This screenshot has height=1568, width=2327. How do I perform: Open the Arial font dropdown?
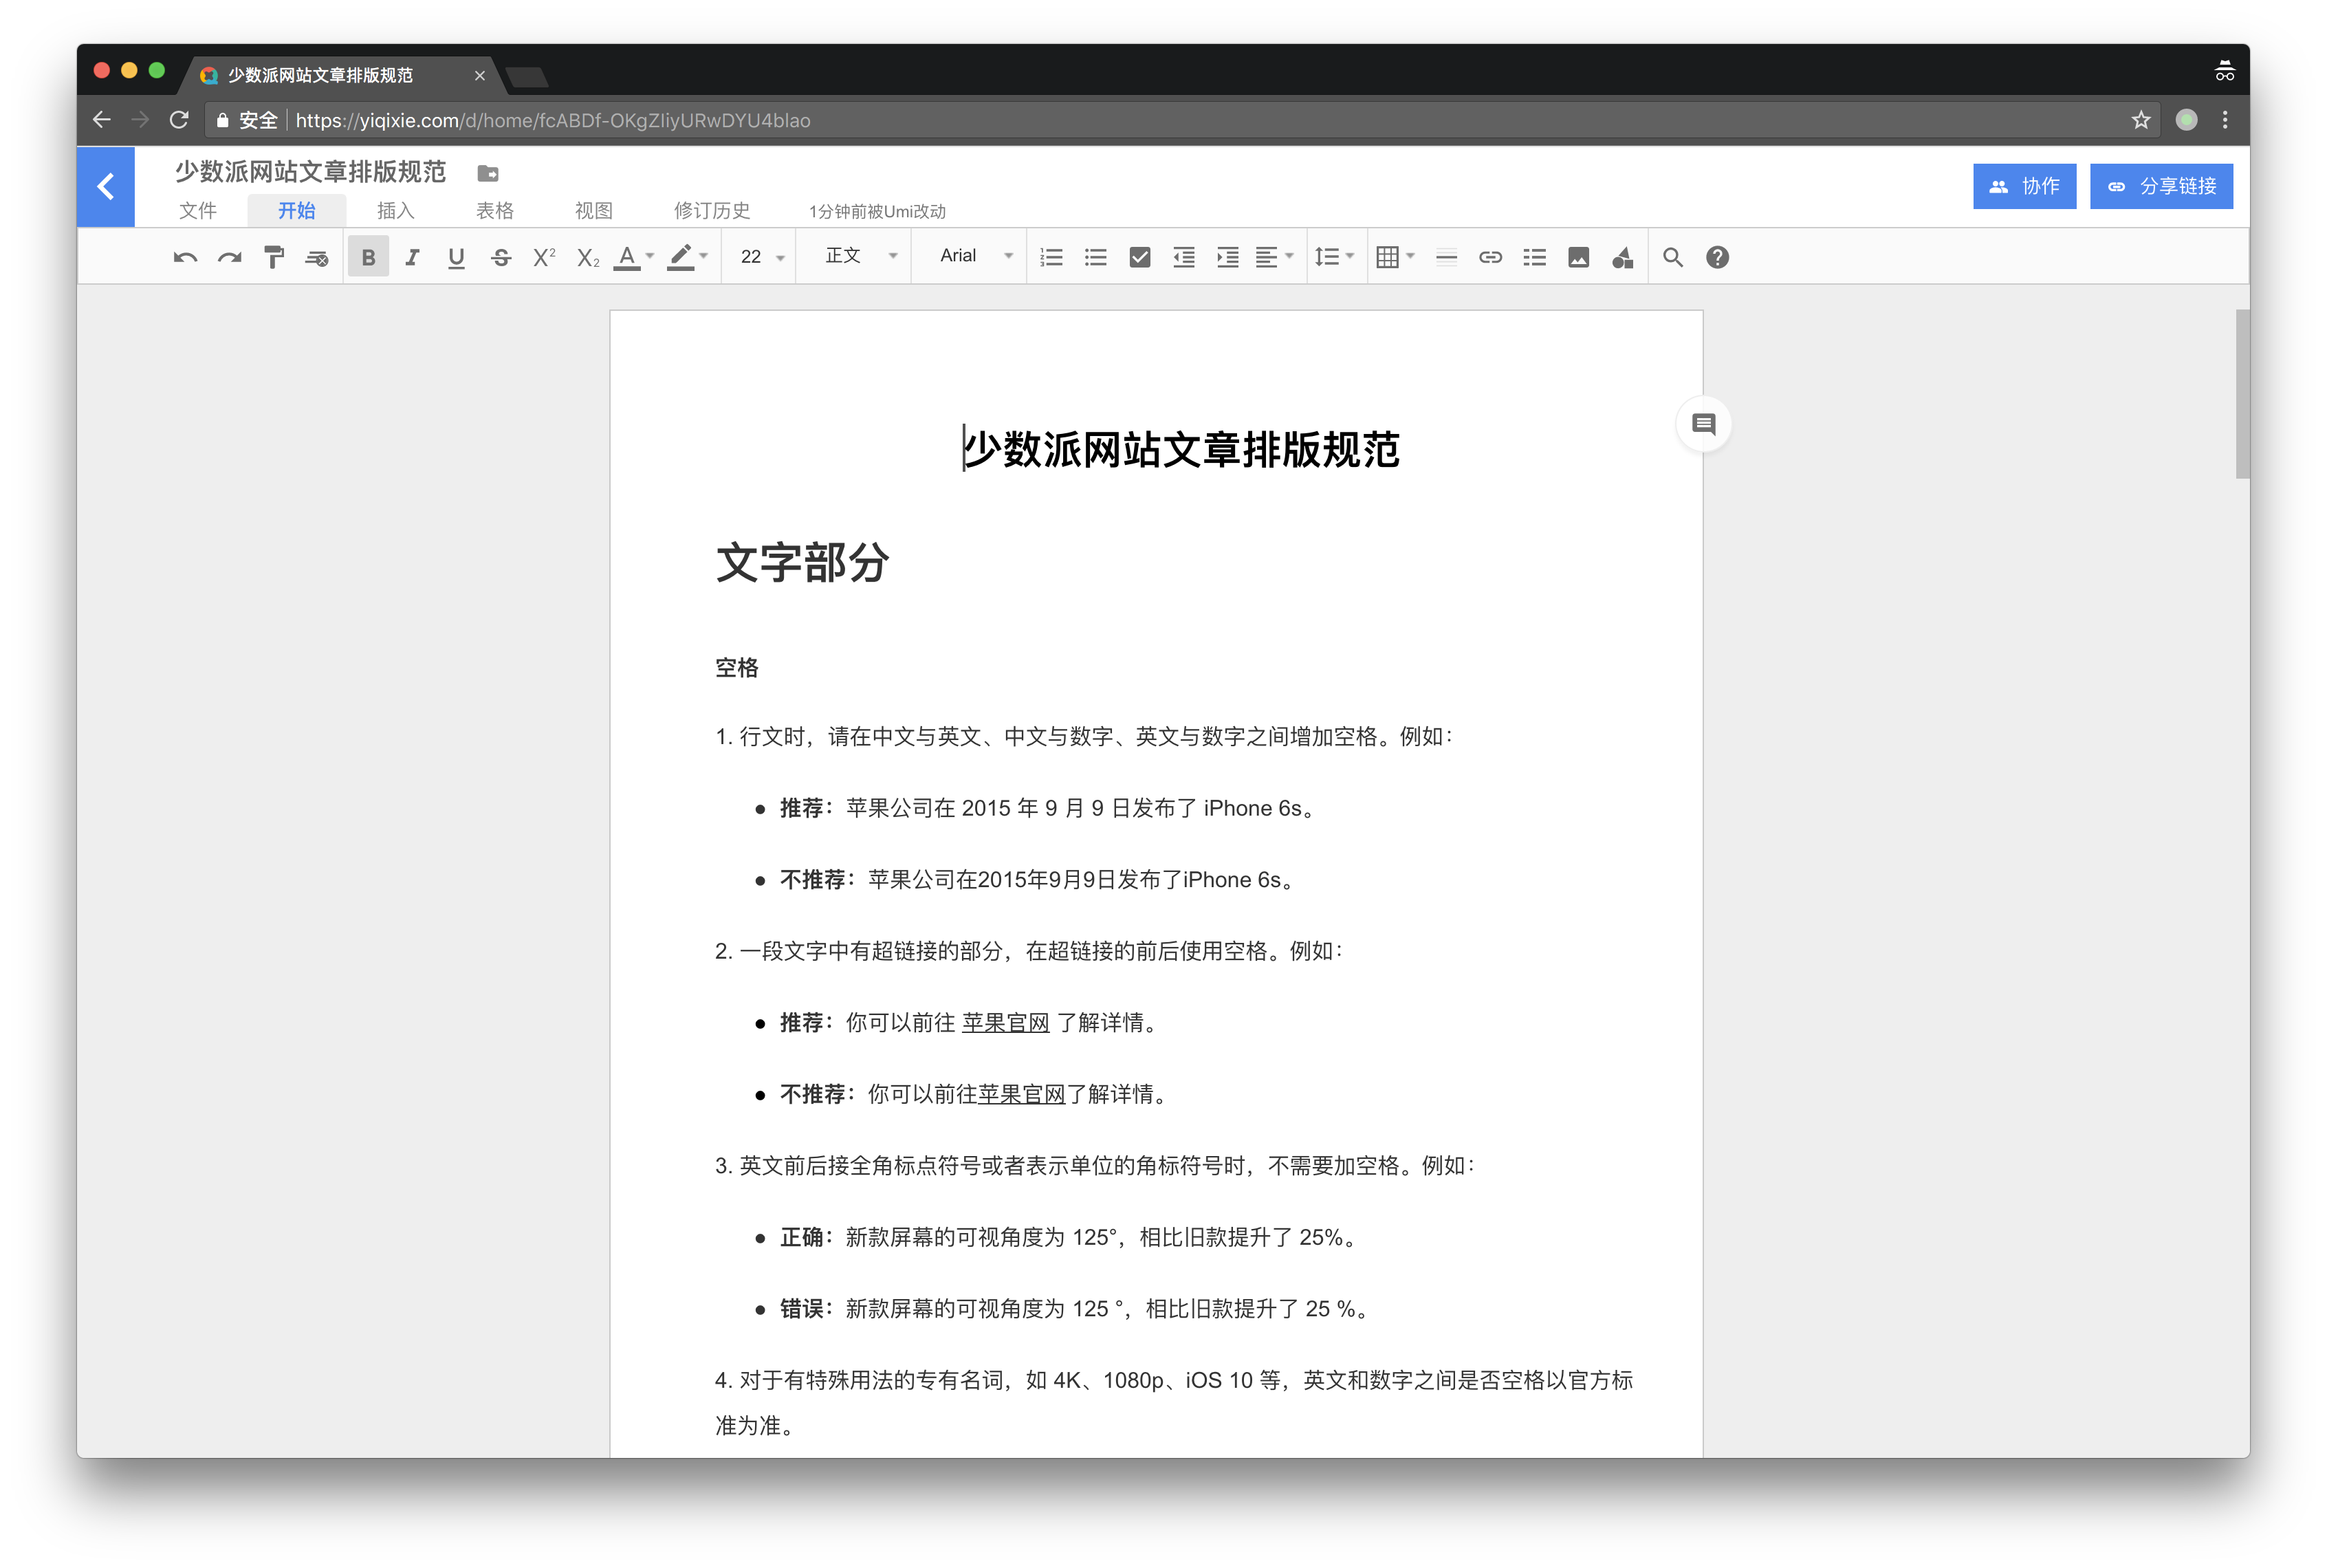click(x=976, y=256)
